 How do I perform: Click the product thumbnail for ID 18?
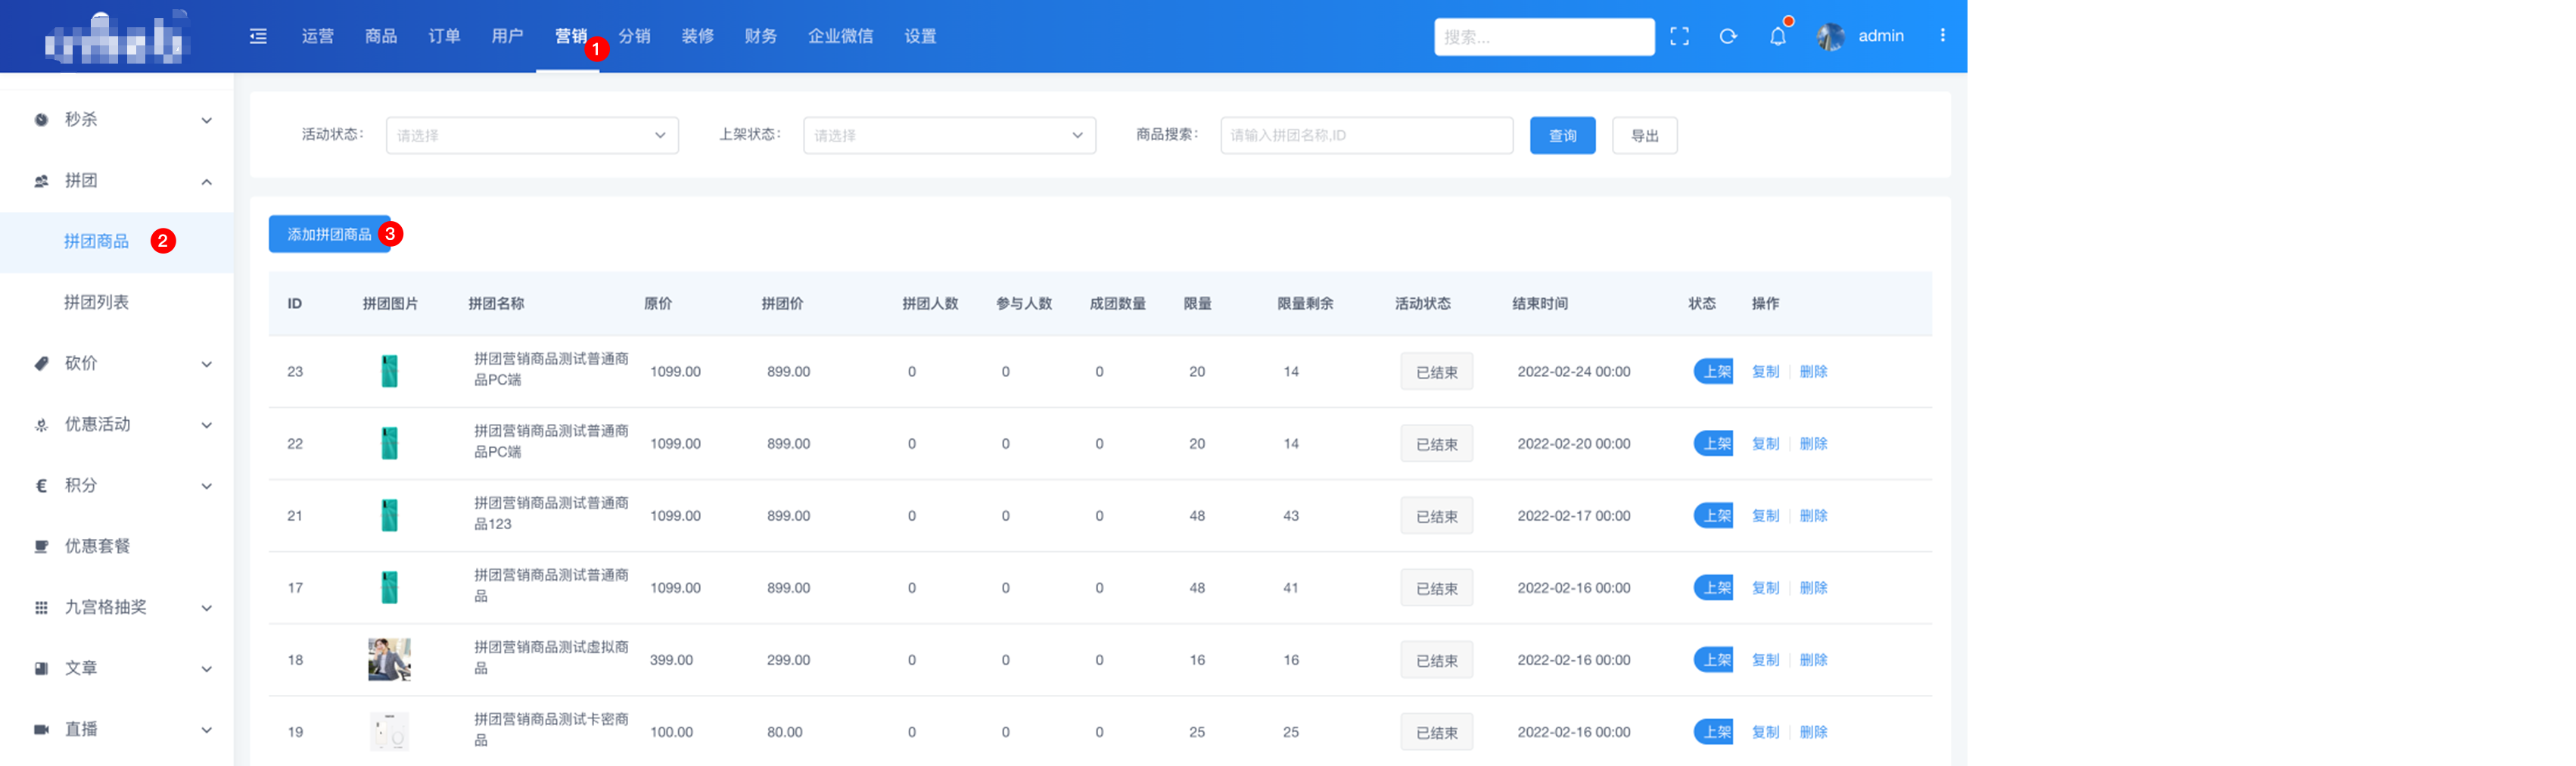[389, 660]
